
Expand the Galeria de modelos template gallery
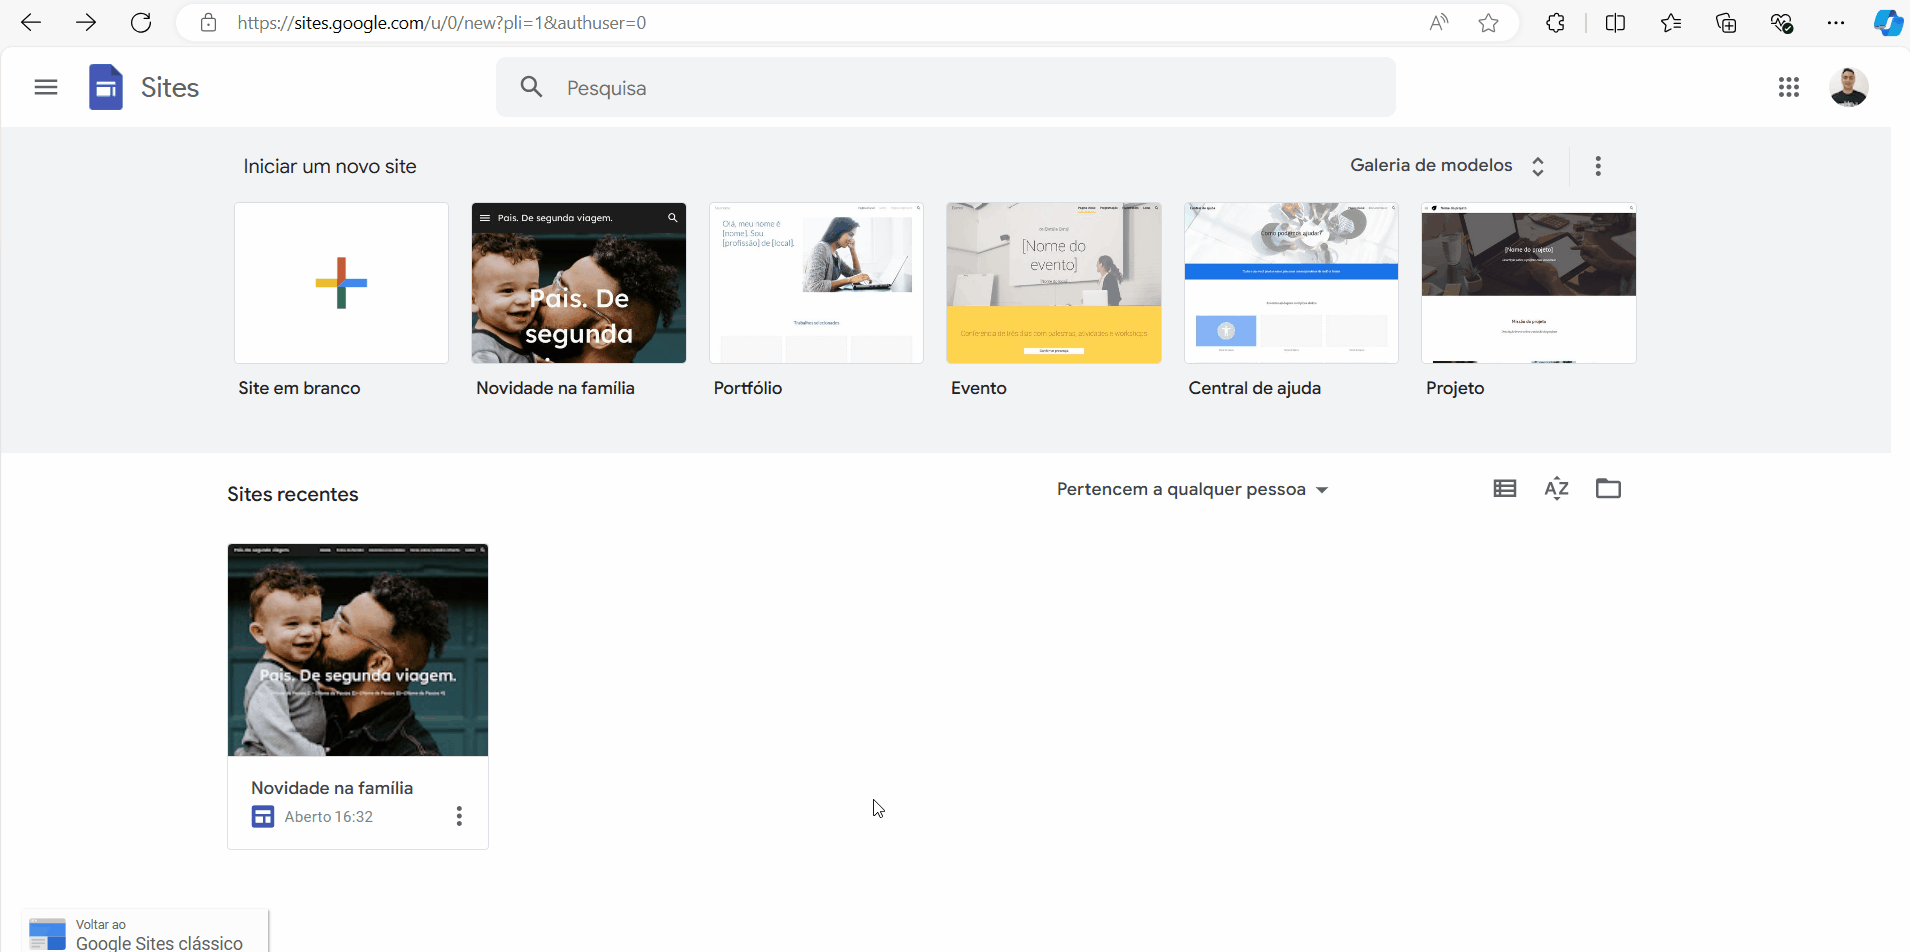click(x=1445, y=165)
